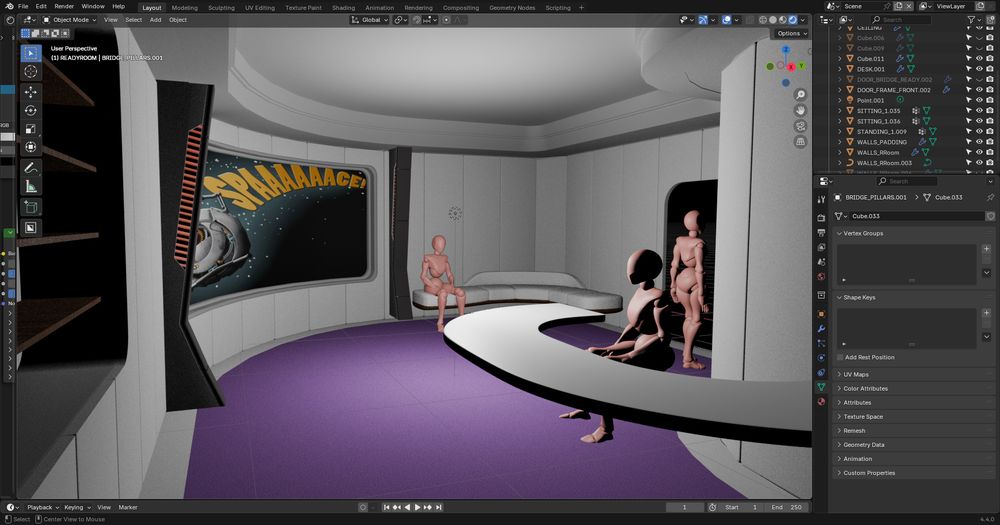Open the Object Data green triangle tab
This screenshot has width=1000, height=525.
(821, 387)
